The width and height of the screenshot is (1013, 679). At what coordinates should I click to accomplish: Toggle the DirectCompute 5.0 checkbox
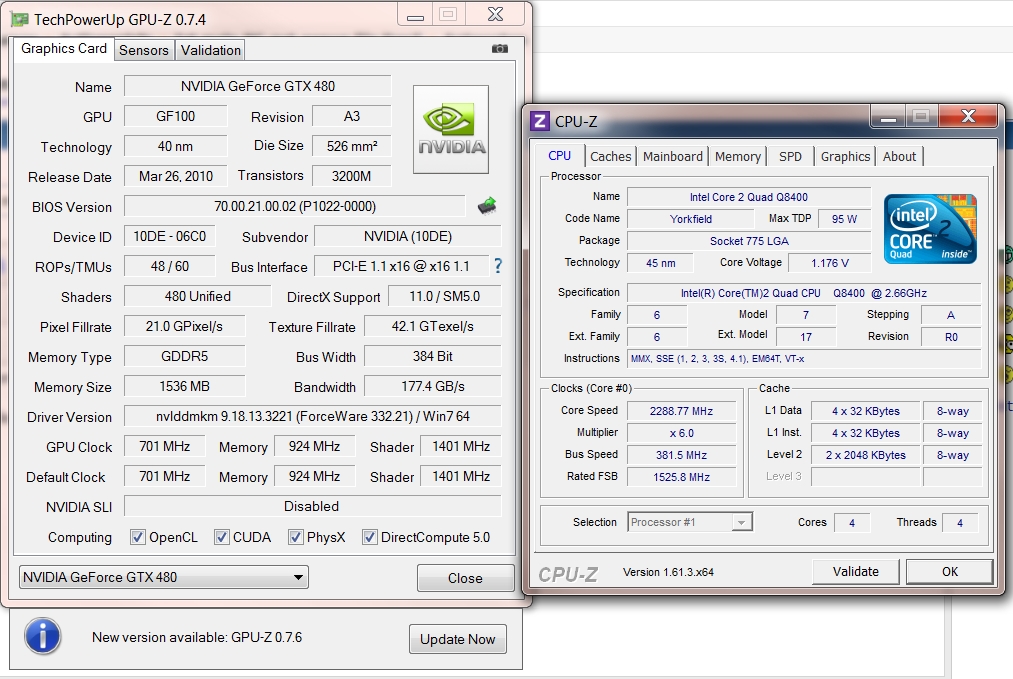point(370,537)
